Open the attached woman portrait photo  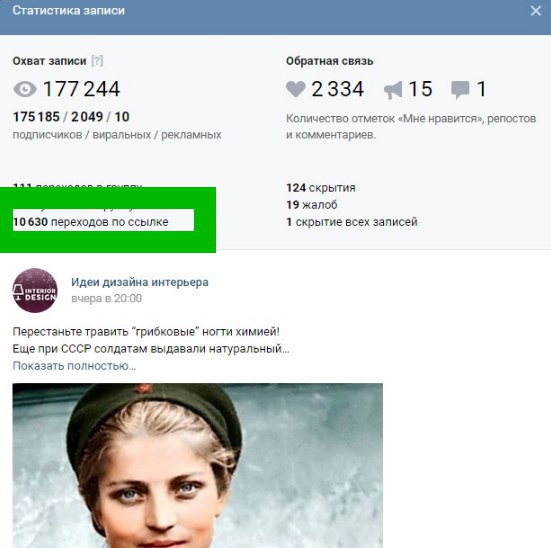(197, 465)
